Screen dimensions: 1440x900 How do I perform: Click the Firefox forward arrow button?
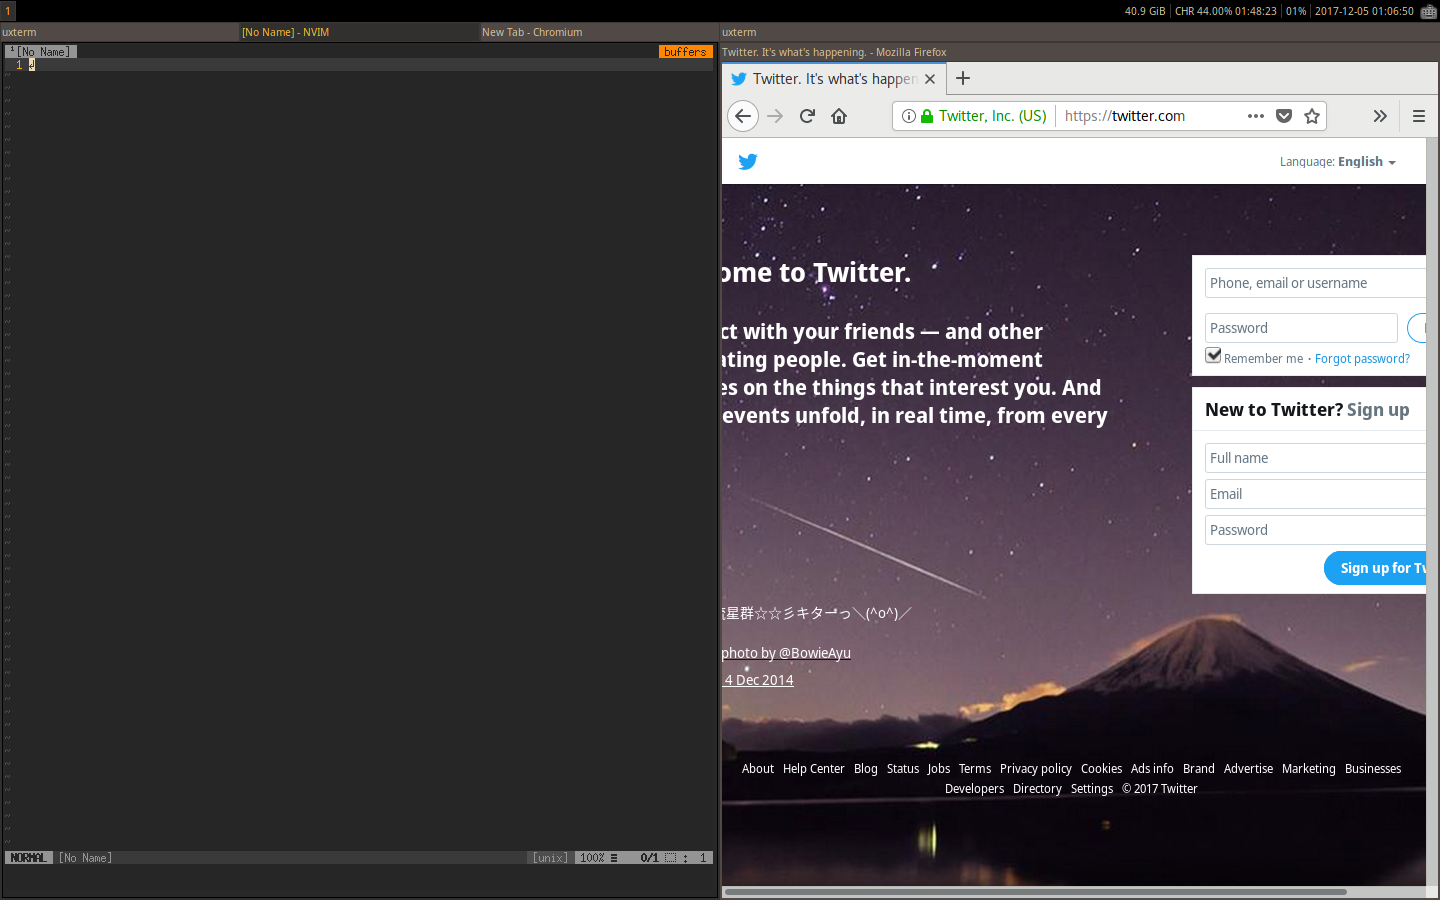tap(775, 116)
